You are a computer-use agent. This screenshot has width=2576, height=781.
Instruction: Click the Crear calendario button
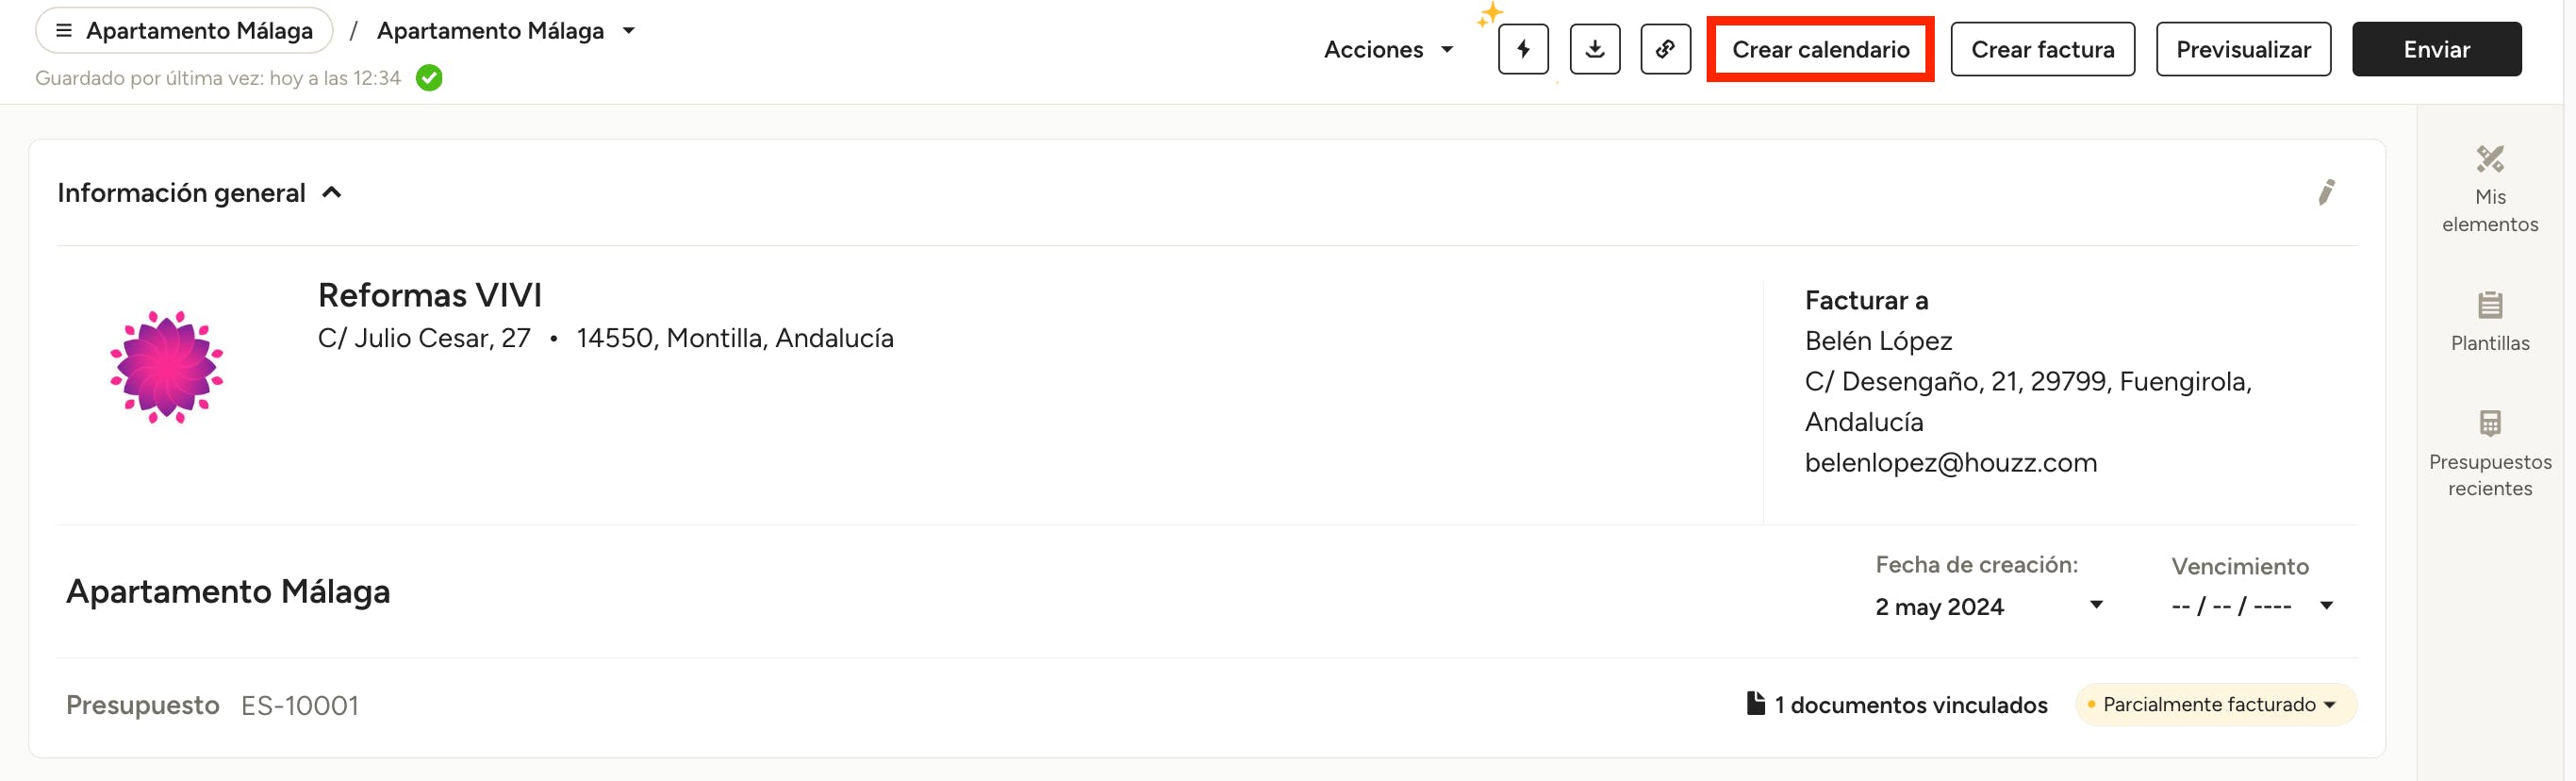(1819, 49)
